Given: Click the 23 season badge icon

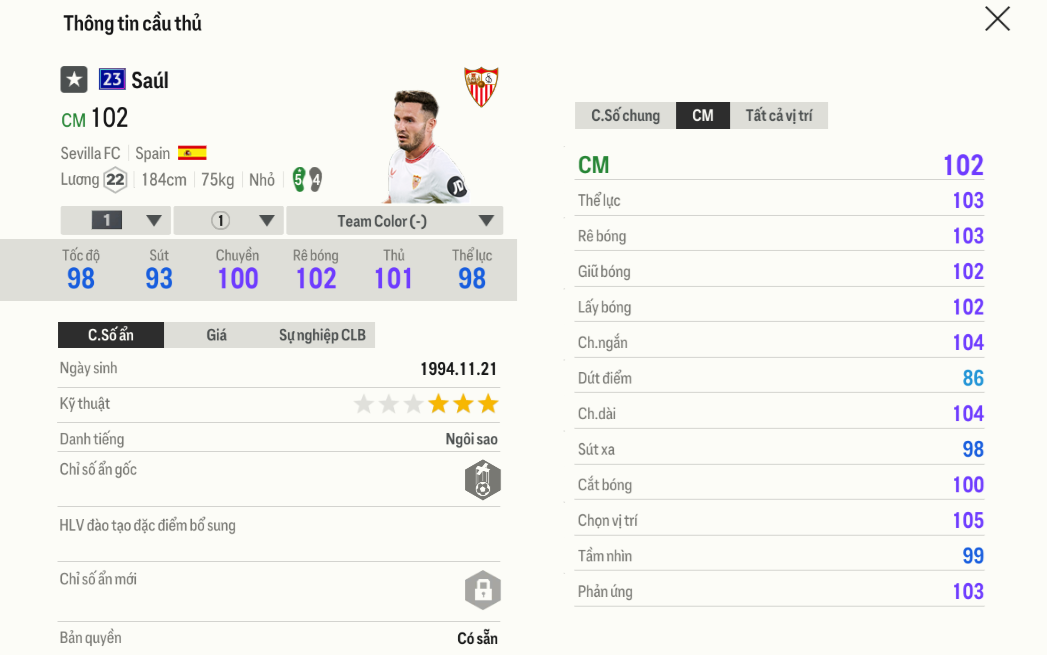Looking at the screenshot, I should [112, 80].
